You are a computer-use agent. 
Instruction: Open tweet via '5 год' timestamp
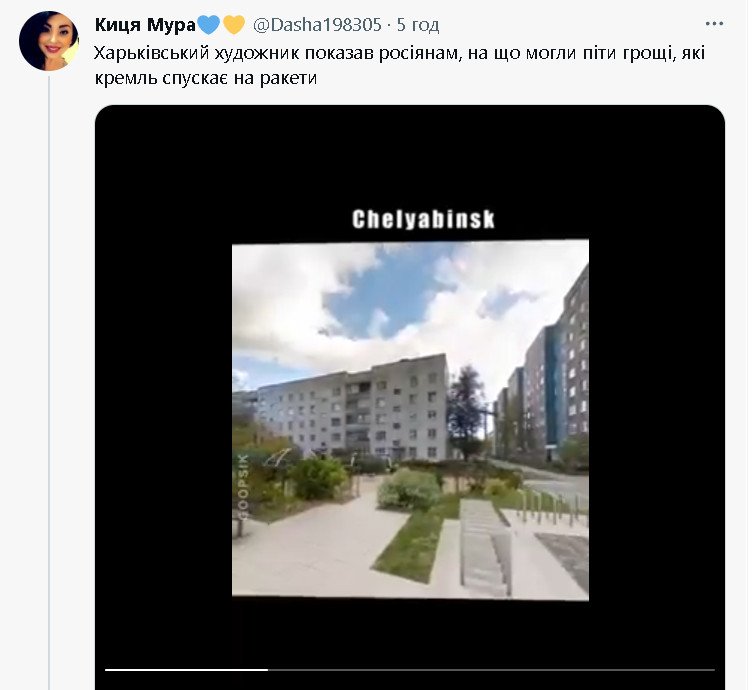tap(418, 25)
